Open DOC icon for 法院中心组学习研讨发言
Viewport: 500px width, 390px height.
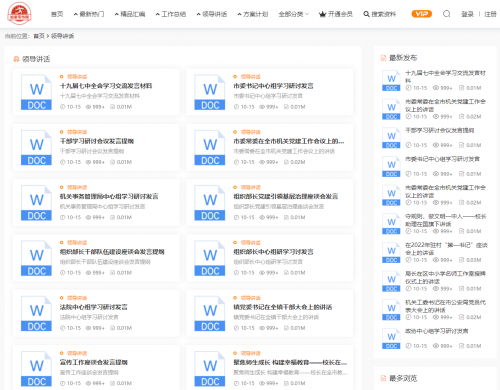pyautogui.click(x=36, y=314)
